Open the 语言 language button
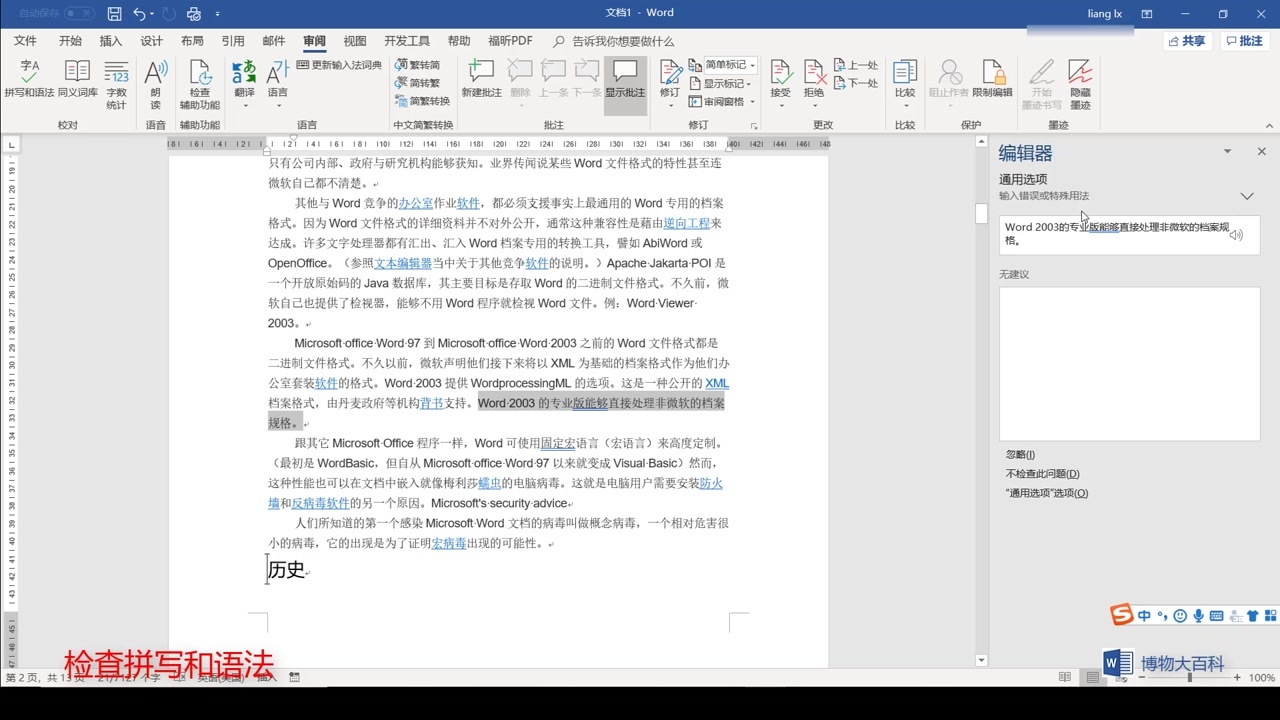1280x720 pixels. pos(277,84)
